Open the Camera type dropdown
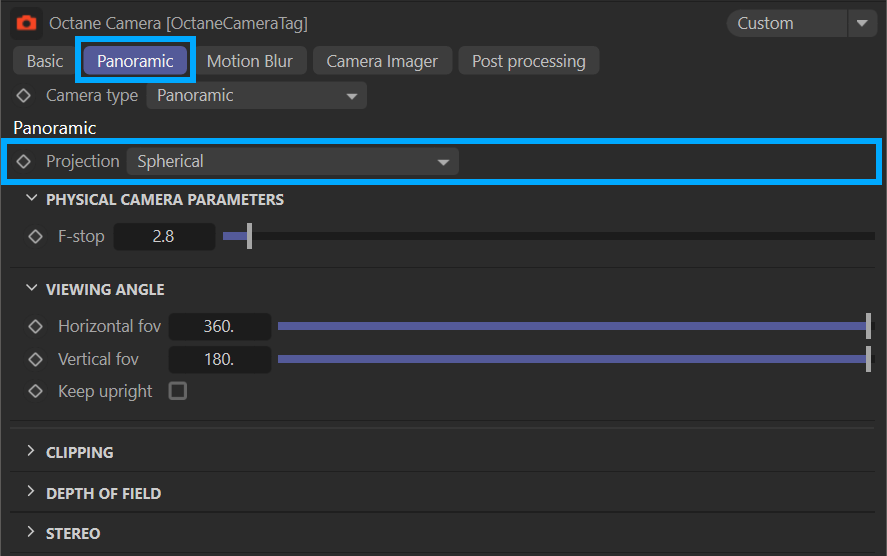Image resolution: width=887 pixels, height=556 pixels. (256, 96)
